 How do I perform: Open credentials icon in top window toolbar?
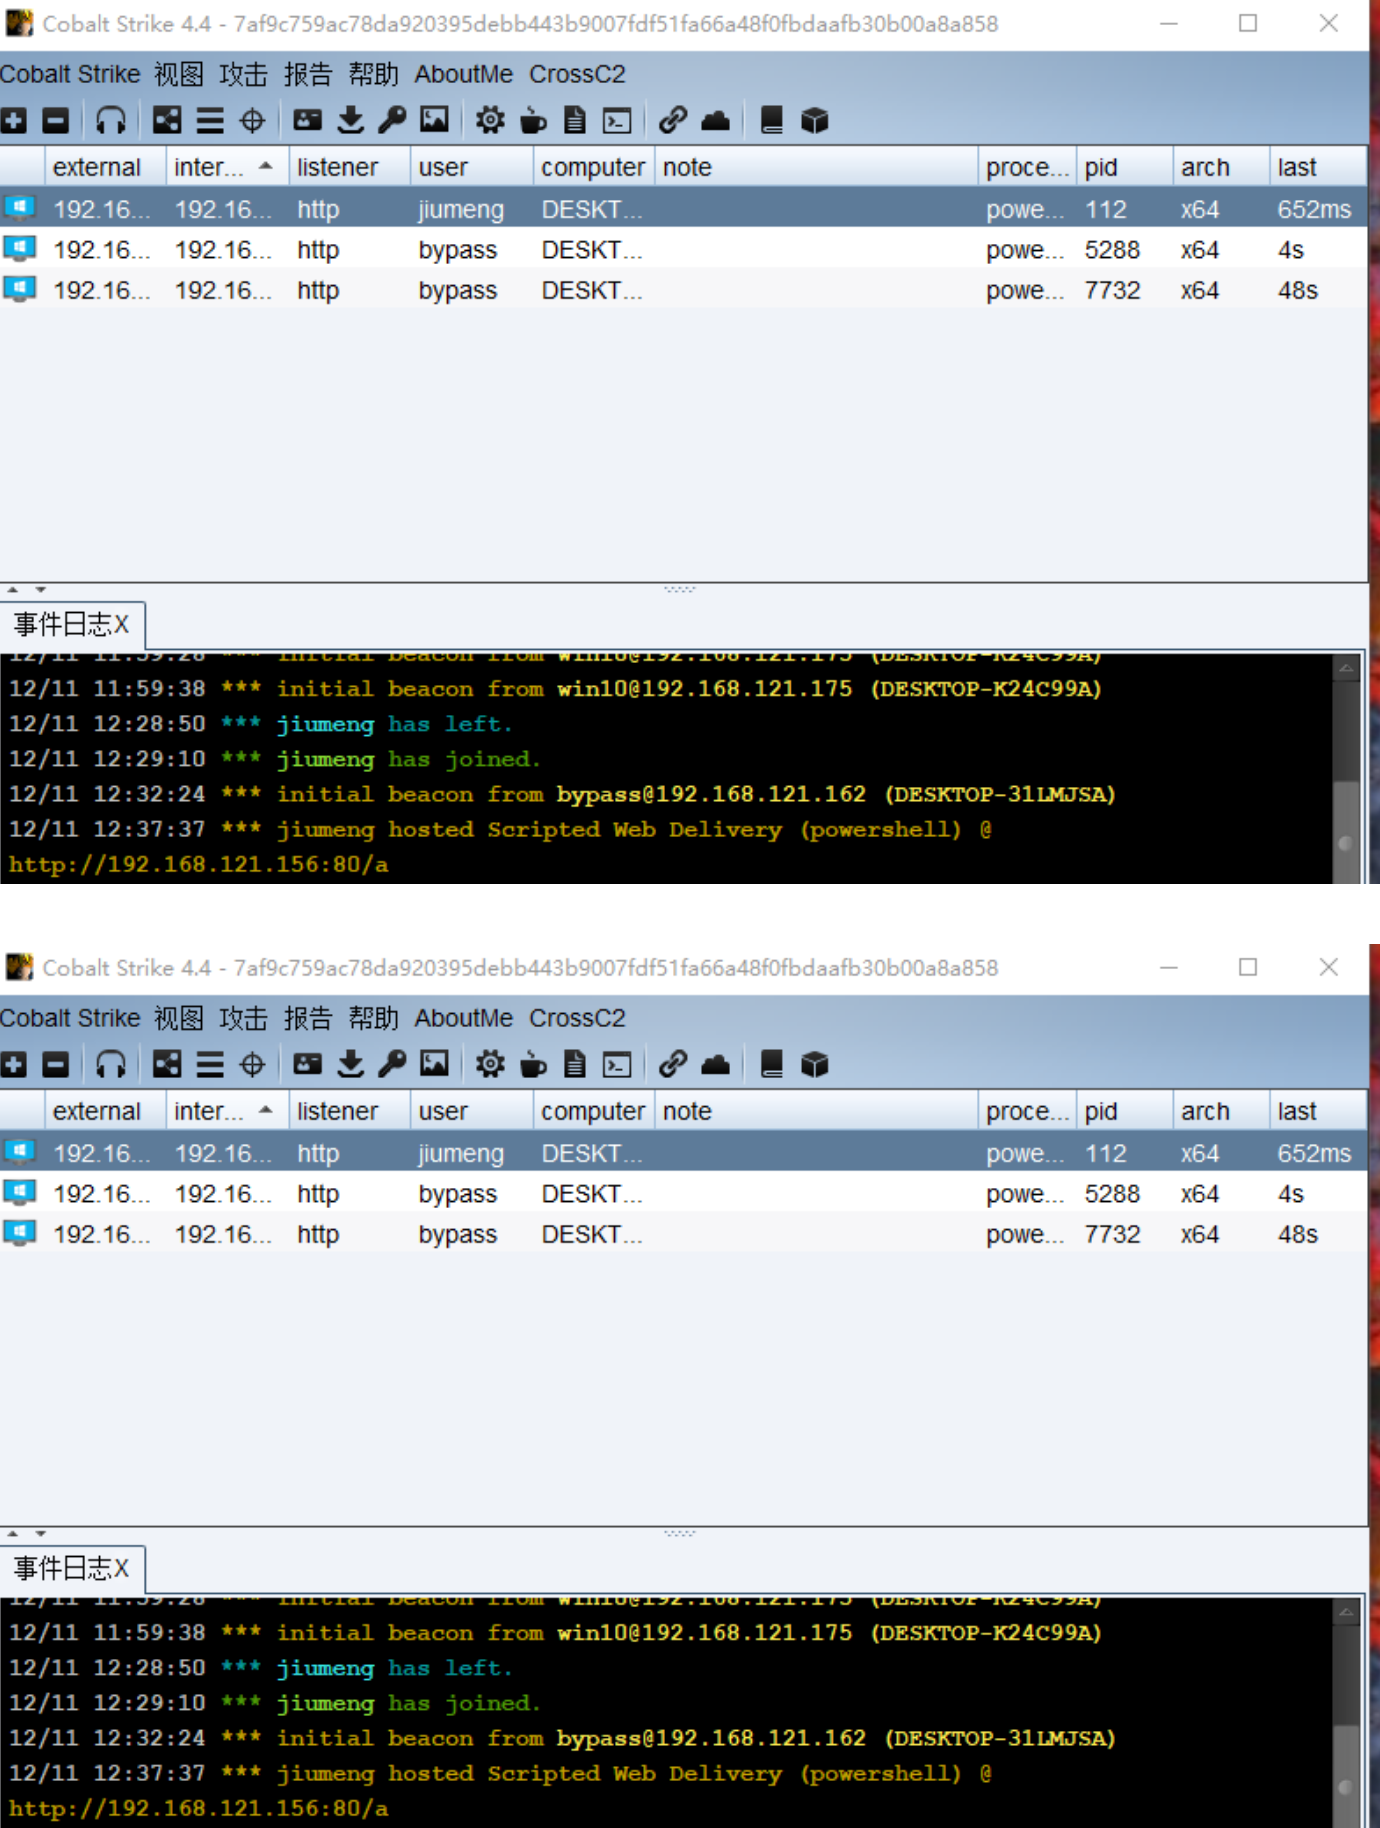pyautogui.click(x=307, y=121)
